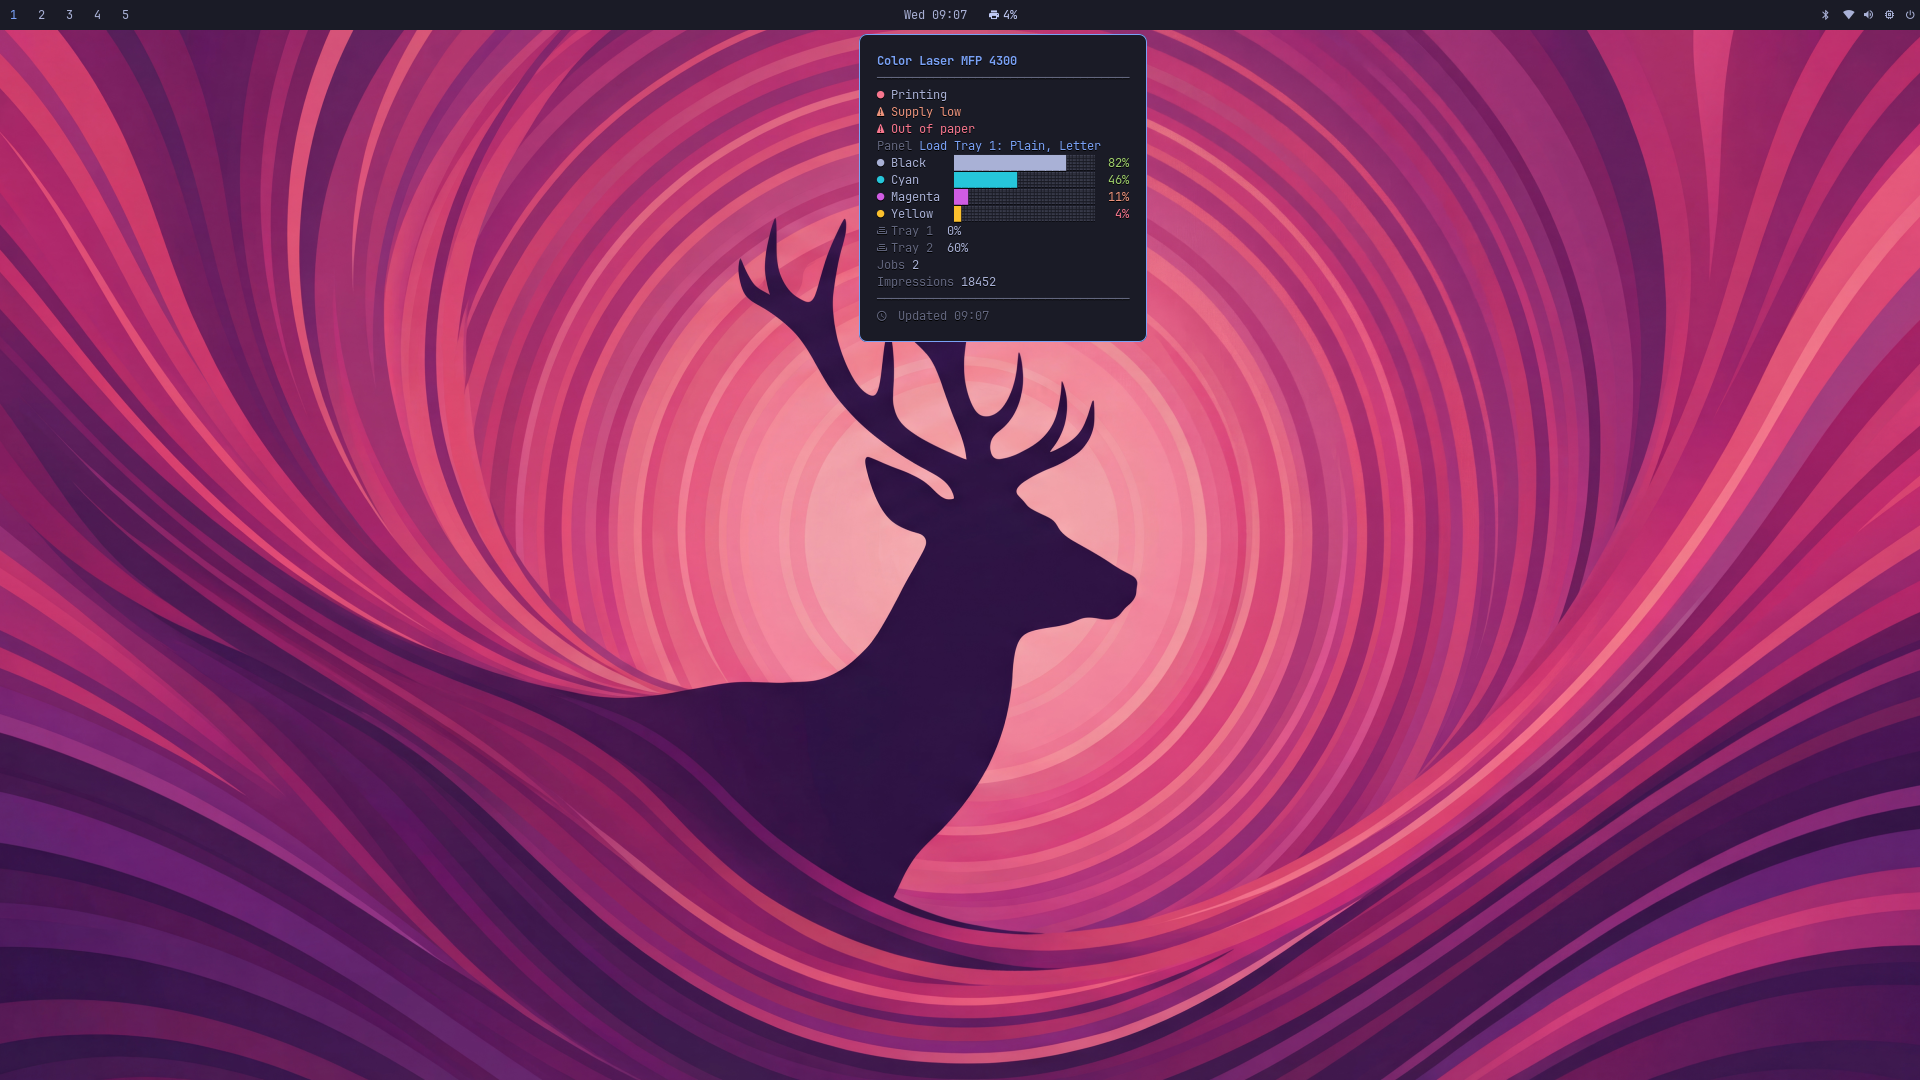This screenshot has width=1920, height=1080.
Task: Click the Tray 2 60% level value
Action: point(958,248)
